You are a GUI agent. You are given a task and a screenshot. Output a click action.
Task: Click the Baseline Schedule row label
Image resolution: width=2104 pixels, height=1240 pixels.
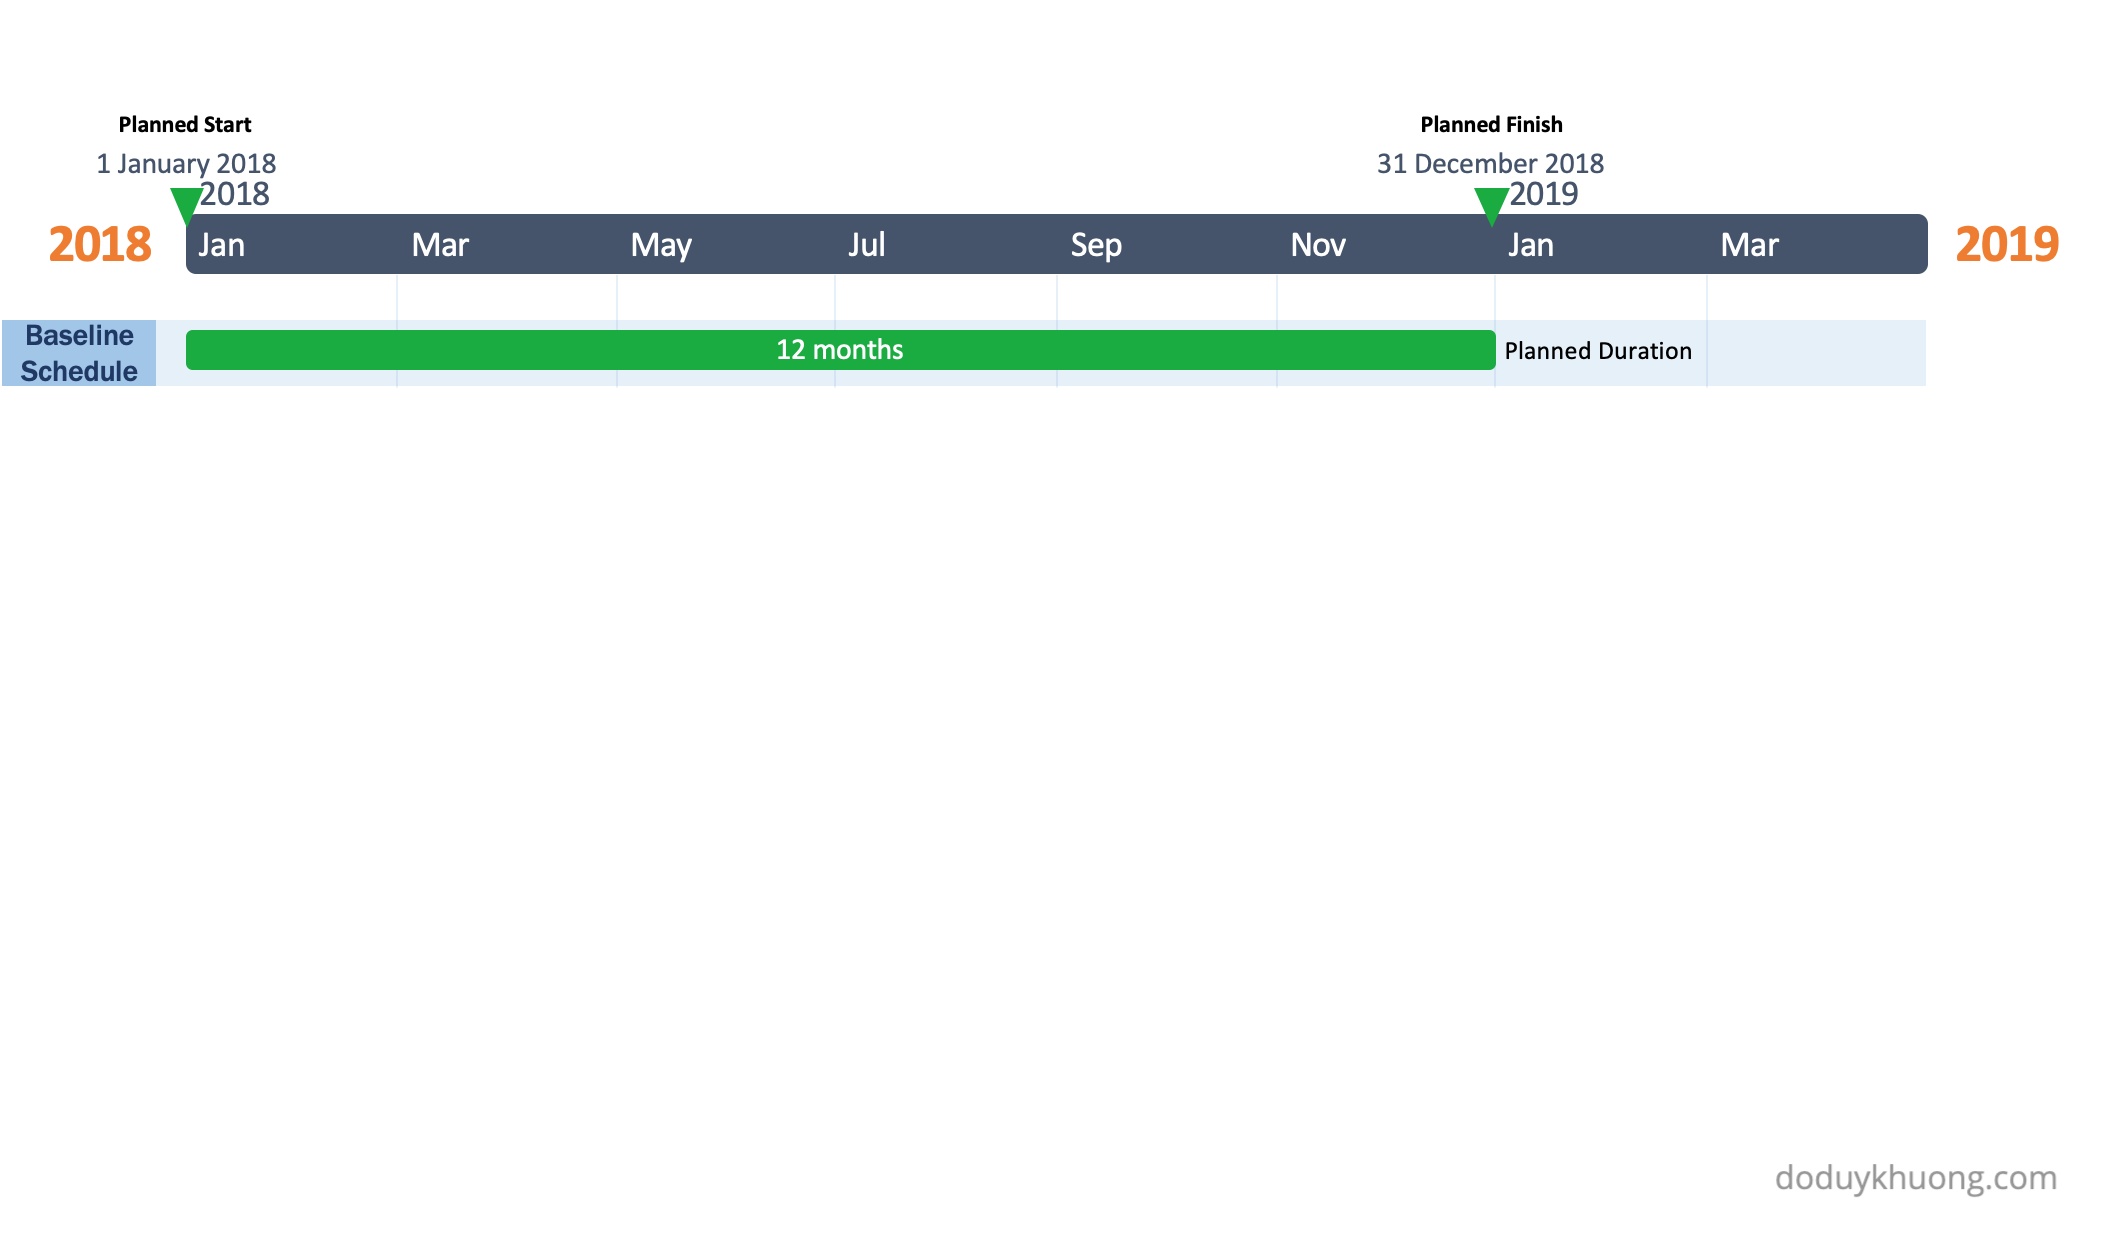click(x=79, y=353)
